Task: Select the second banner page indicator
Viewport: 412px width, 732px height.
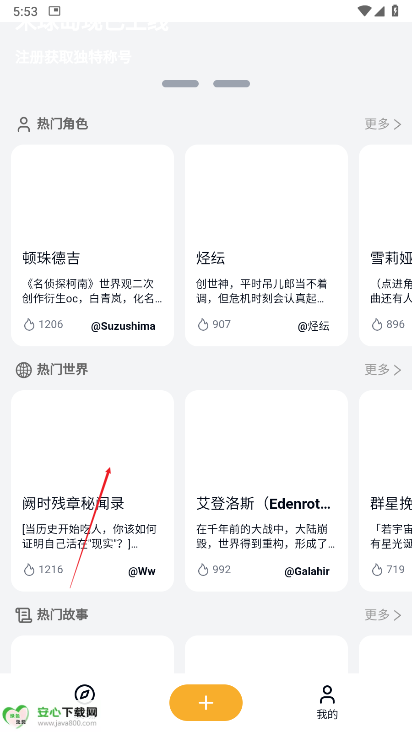Action: [x=231, y=84]
